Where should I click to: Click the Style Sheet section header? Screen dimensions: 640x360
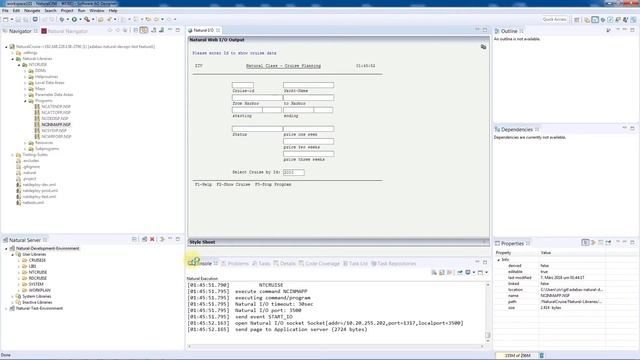(x=338, y=242)
